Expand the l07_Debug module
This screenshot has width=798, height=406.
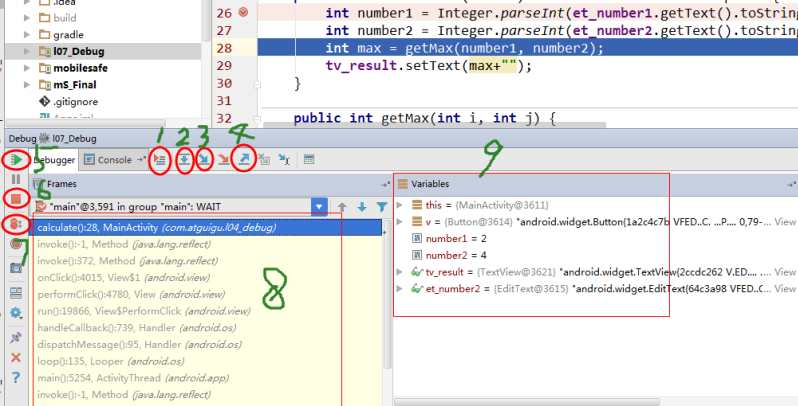coord(27,51)
